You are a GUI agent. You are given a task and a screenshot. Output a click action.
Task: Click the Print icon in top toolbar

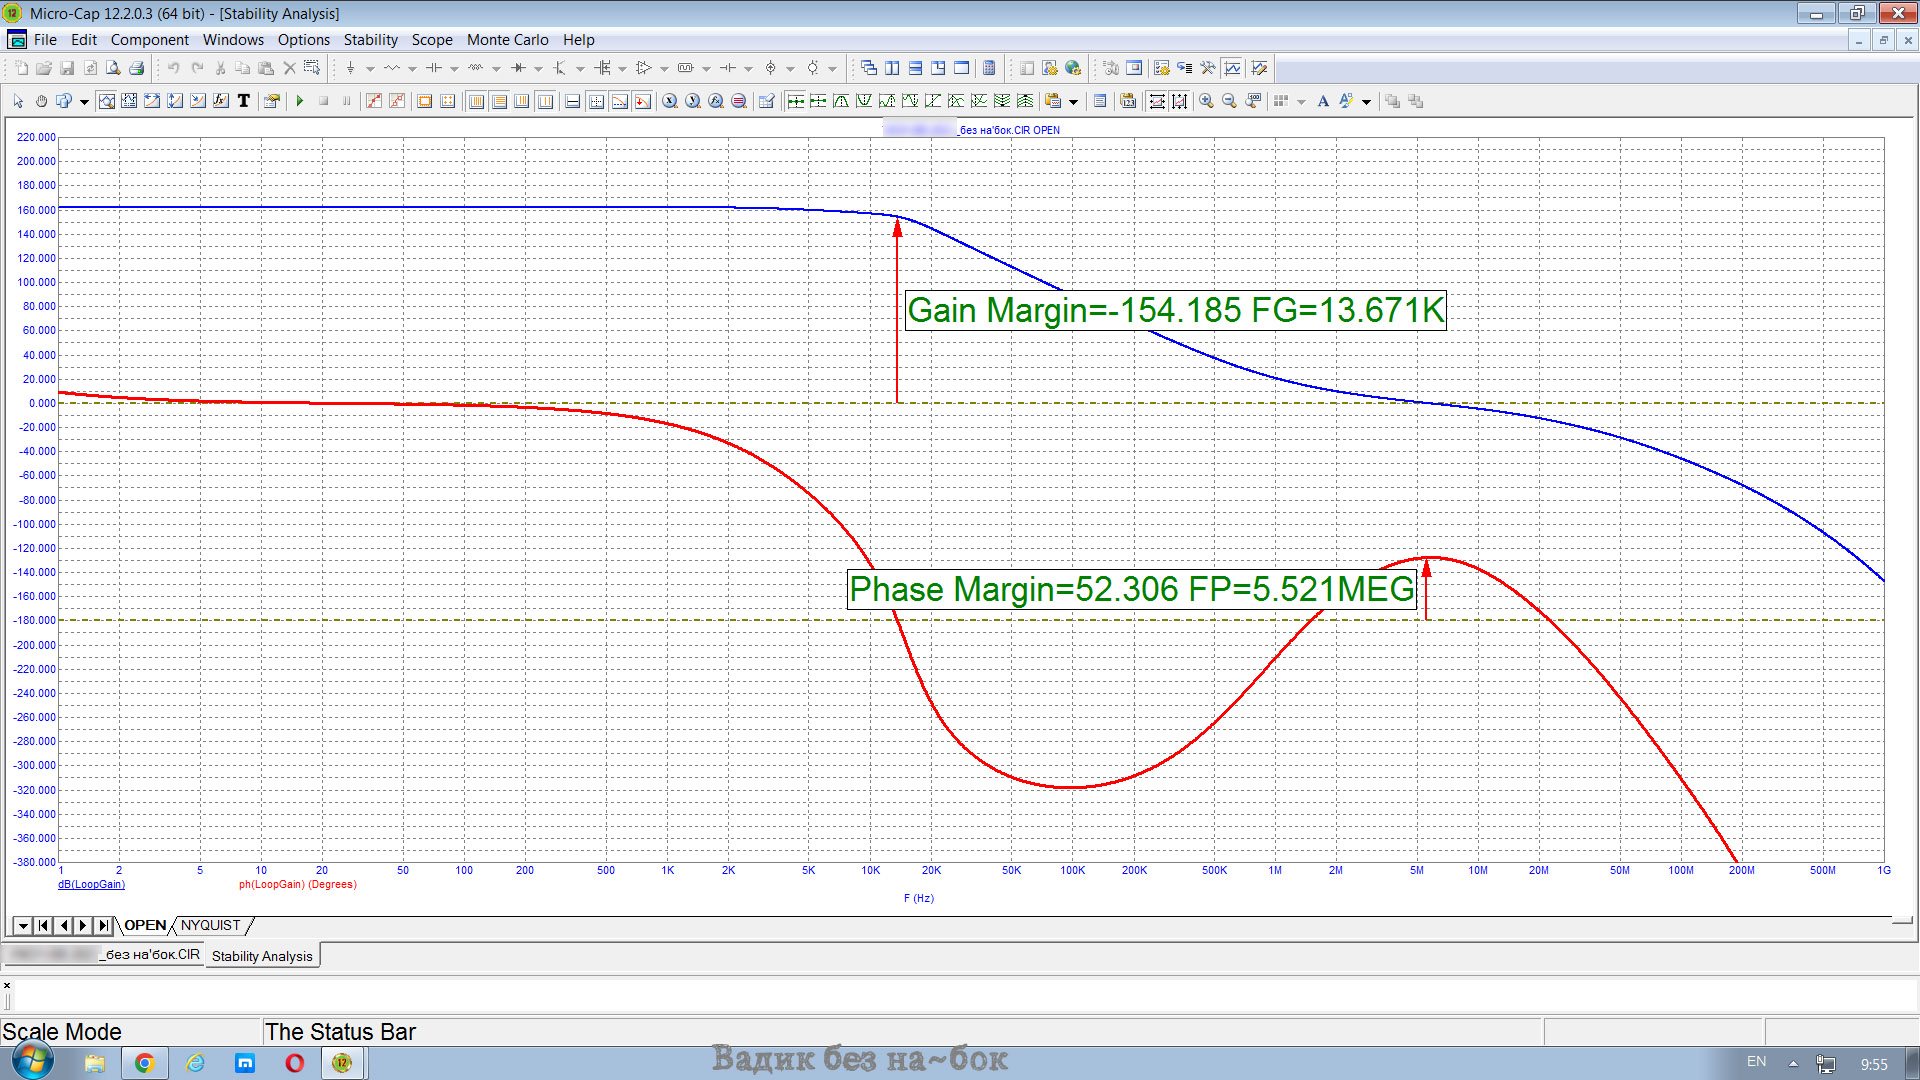(x=137, y=68)
